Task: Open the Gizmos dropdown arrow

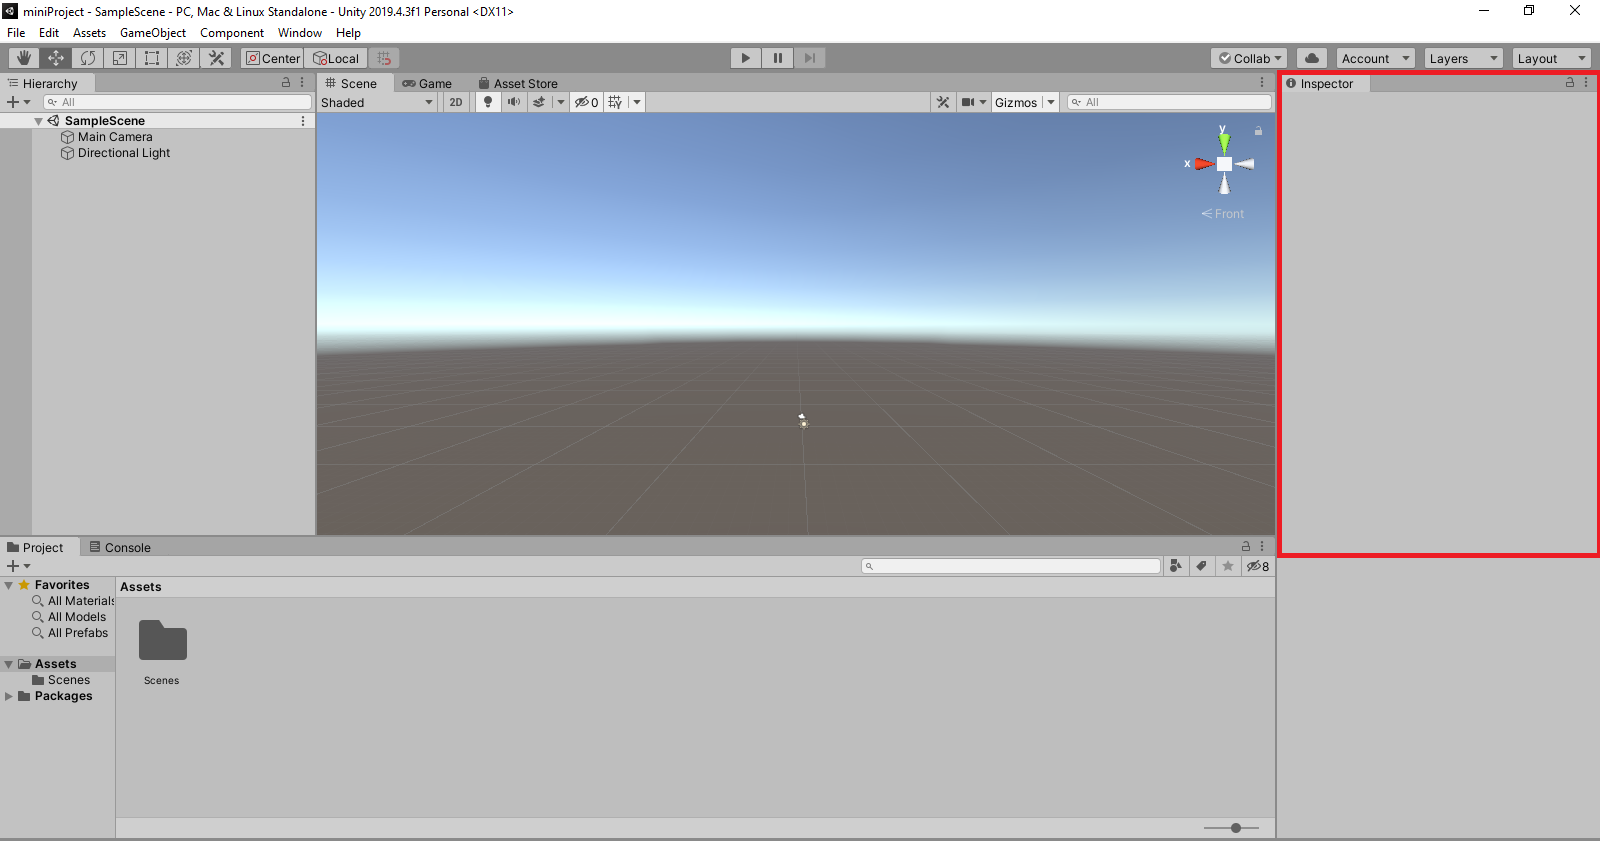Action: 1051,102
